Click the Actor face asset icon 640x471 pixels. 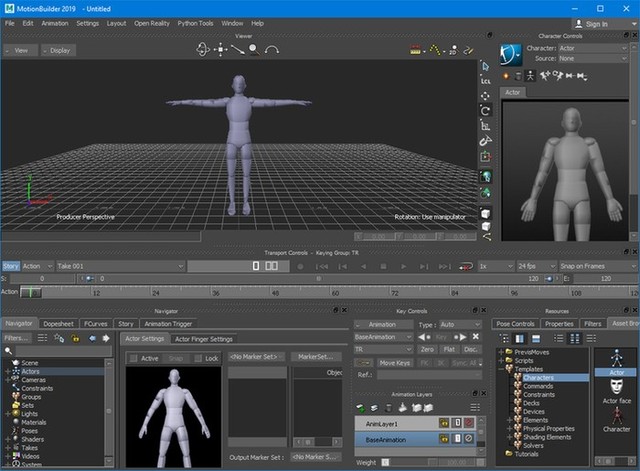[616, 388]
